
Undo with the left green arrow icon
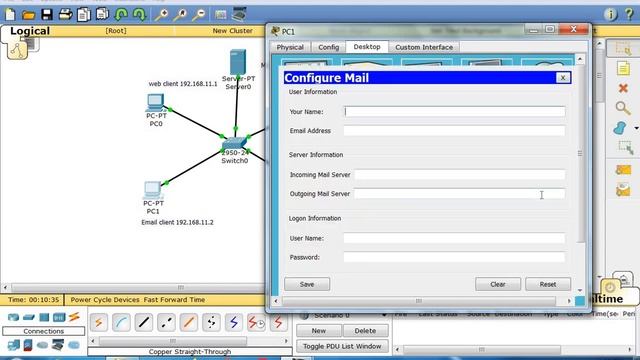[121, 15]
